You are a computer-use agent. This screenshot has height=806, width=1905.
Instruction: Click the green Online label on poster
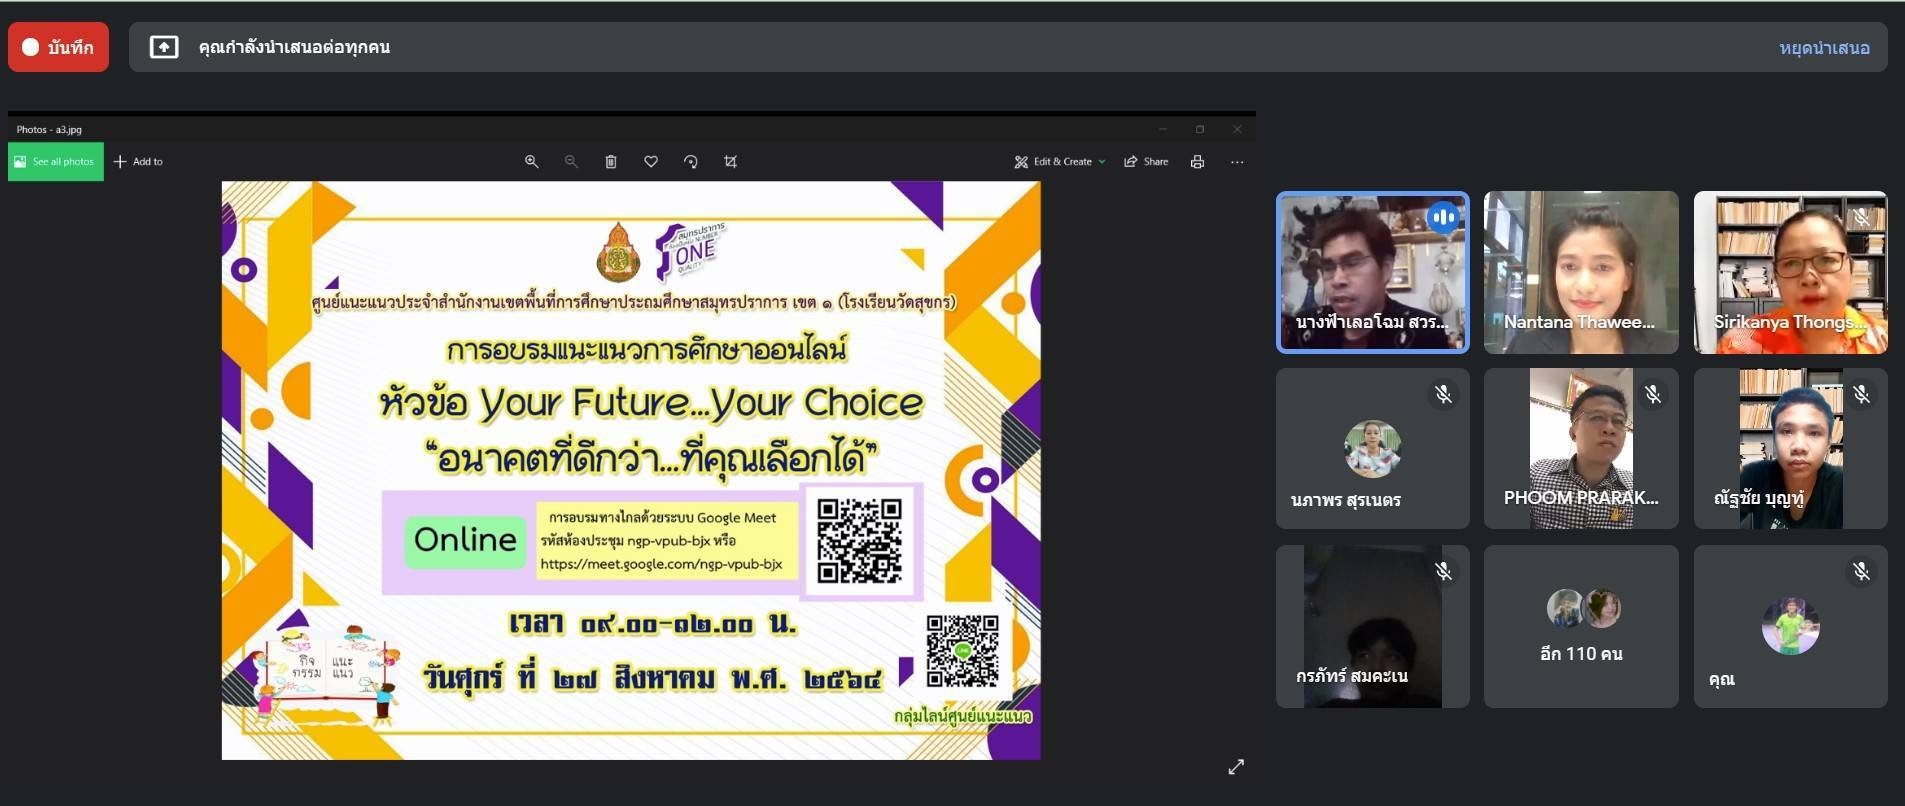coord(465,540)
